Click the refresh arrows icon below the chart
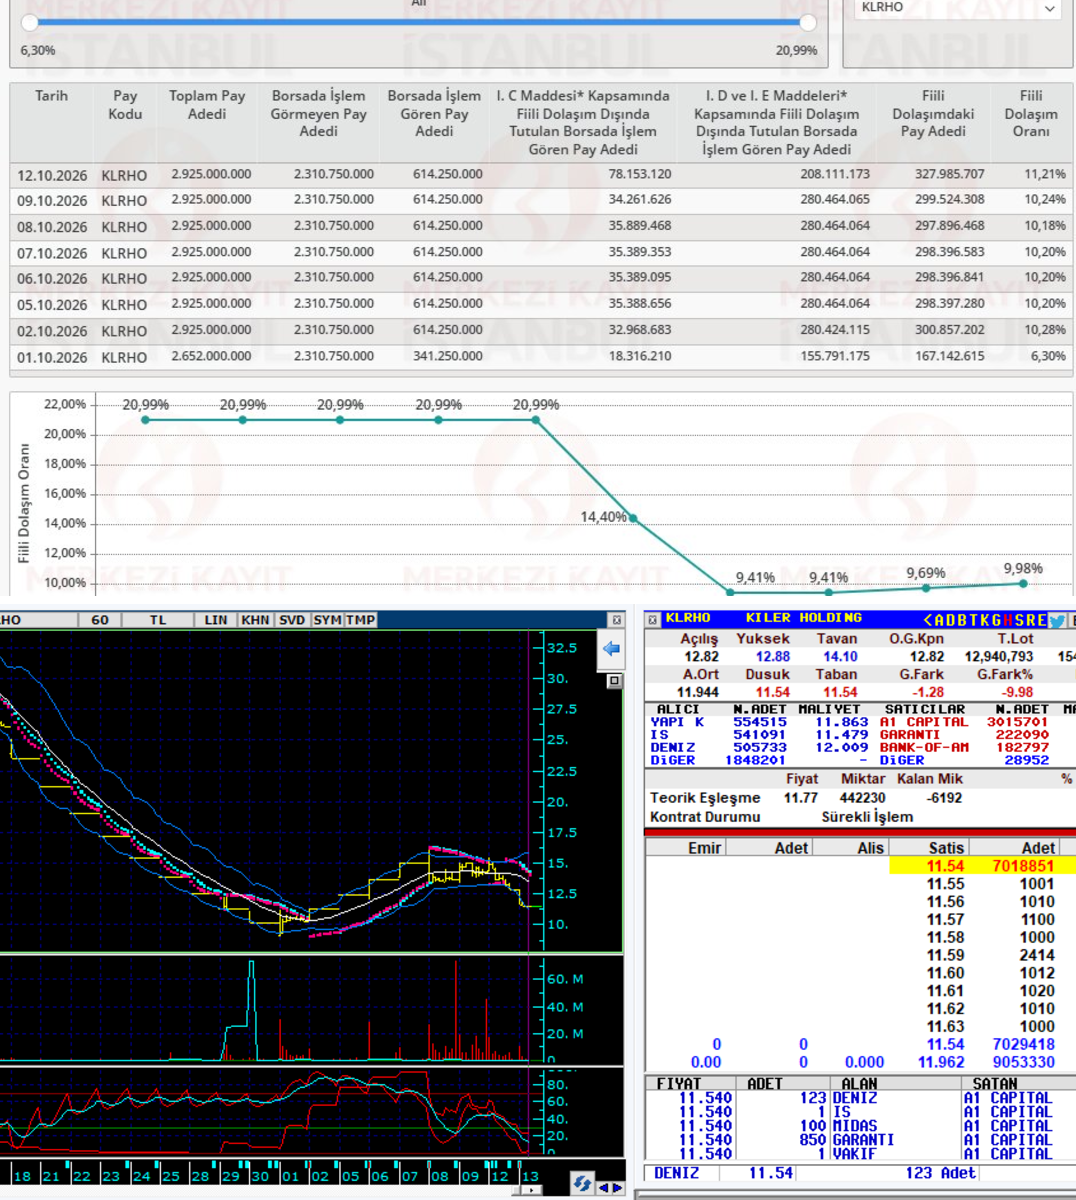Screen dimensions: 1076x1200 coord(582,1184)
